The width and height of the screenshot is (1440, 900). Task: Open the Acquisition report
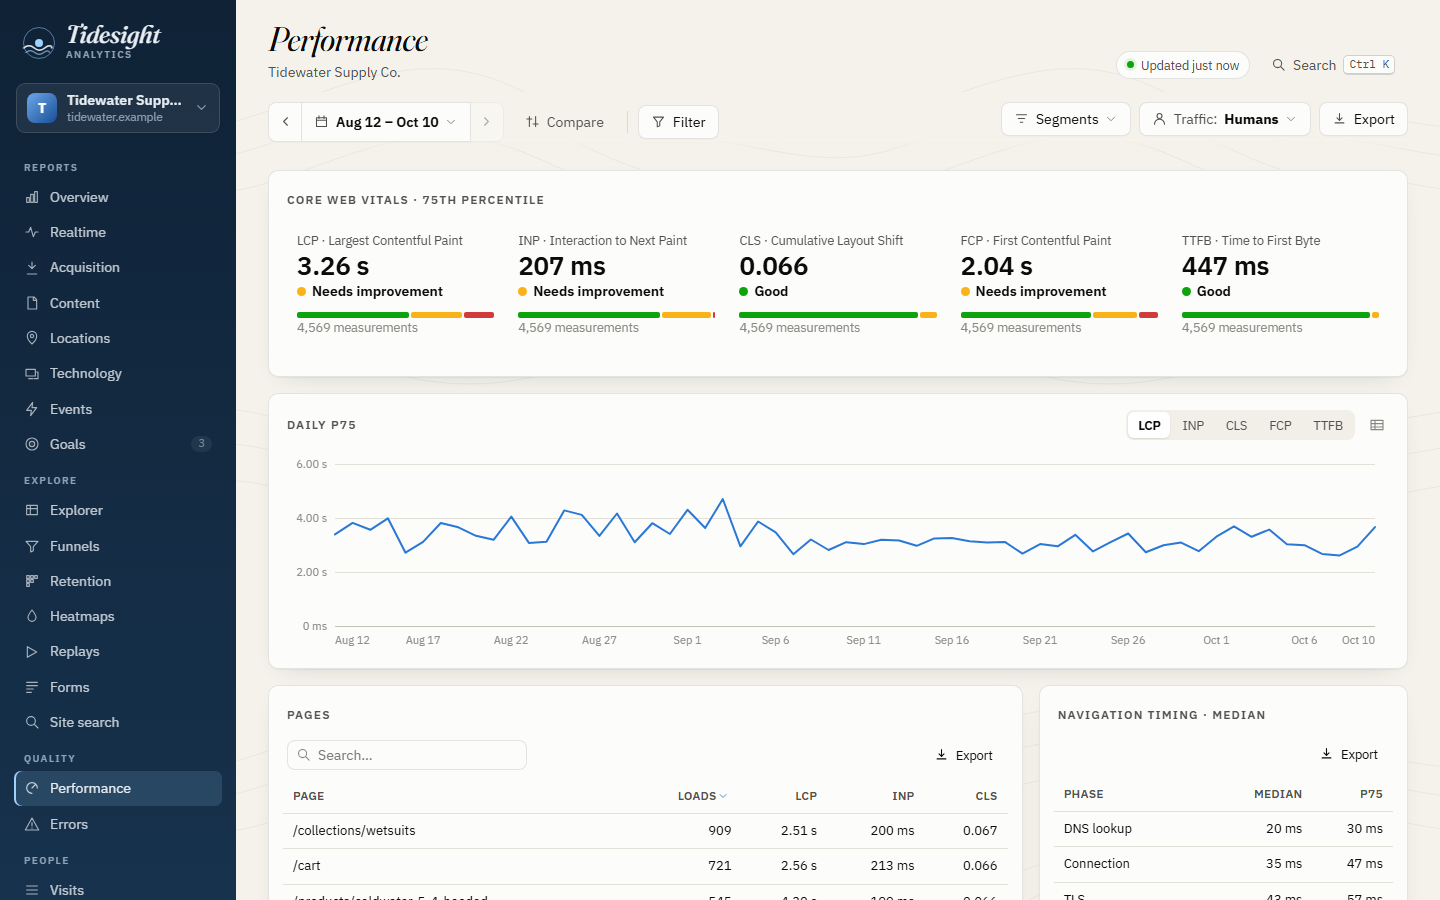coord(118,267)
